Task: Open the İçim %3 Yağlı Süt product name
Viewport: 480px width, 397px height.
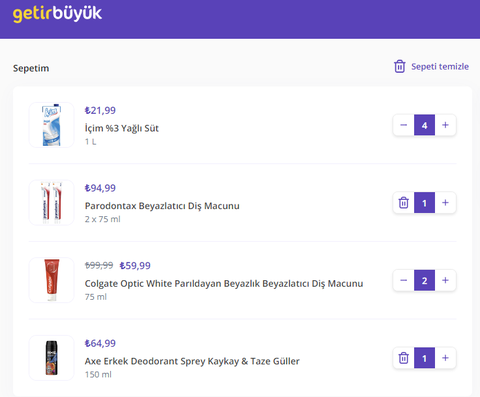Action: 122,128
